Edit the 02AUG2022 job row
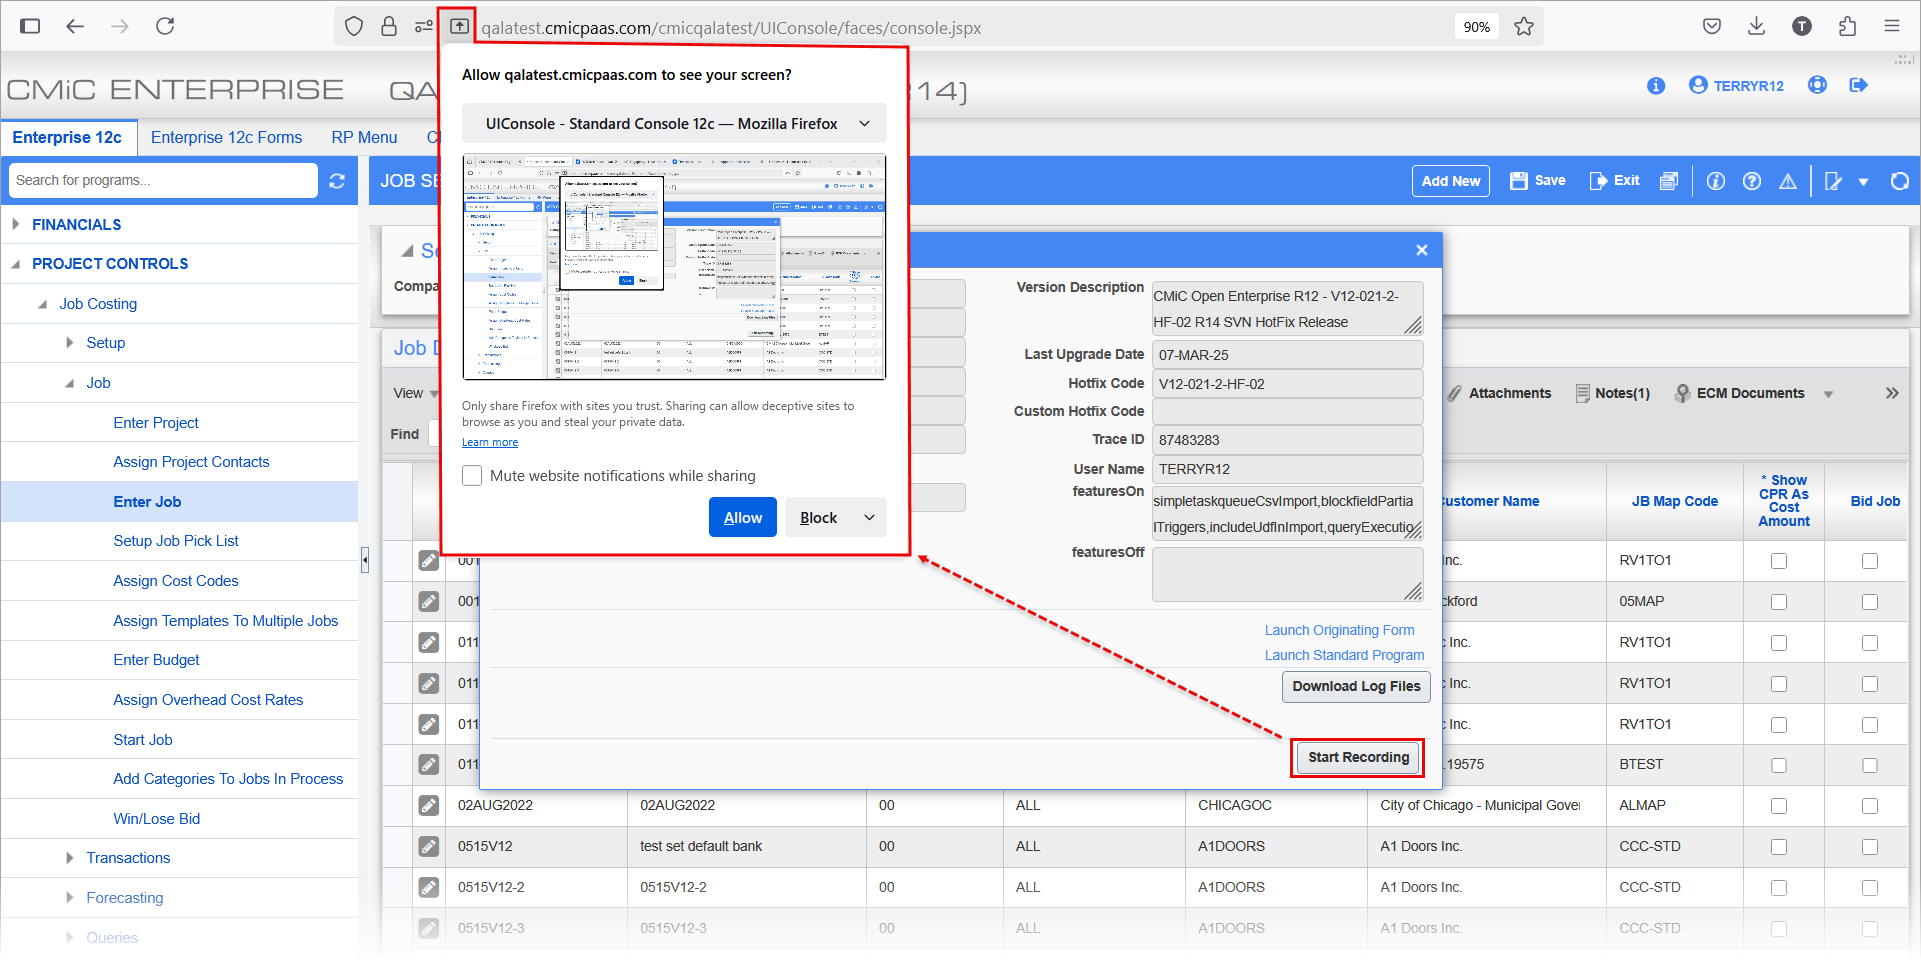The width and height of the screenshot is (1921, 960). click(429, 805)
